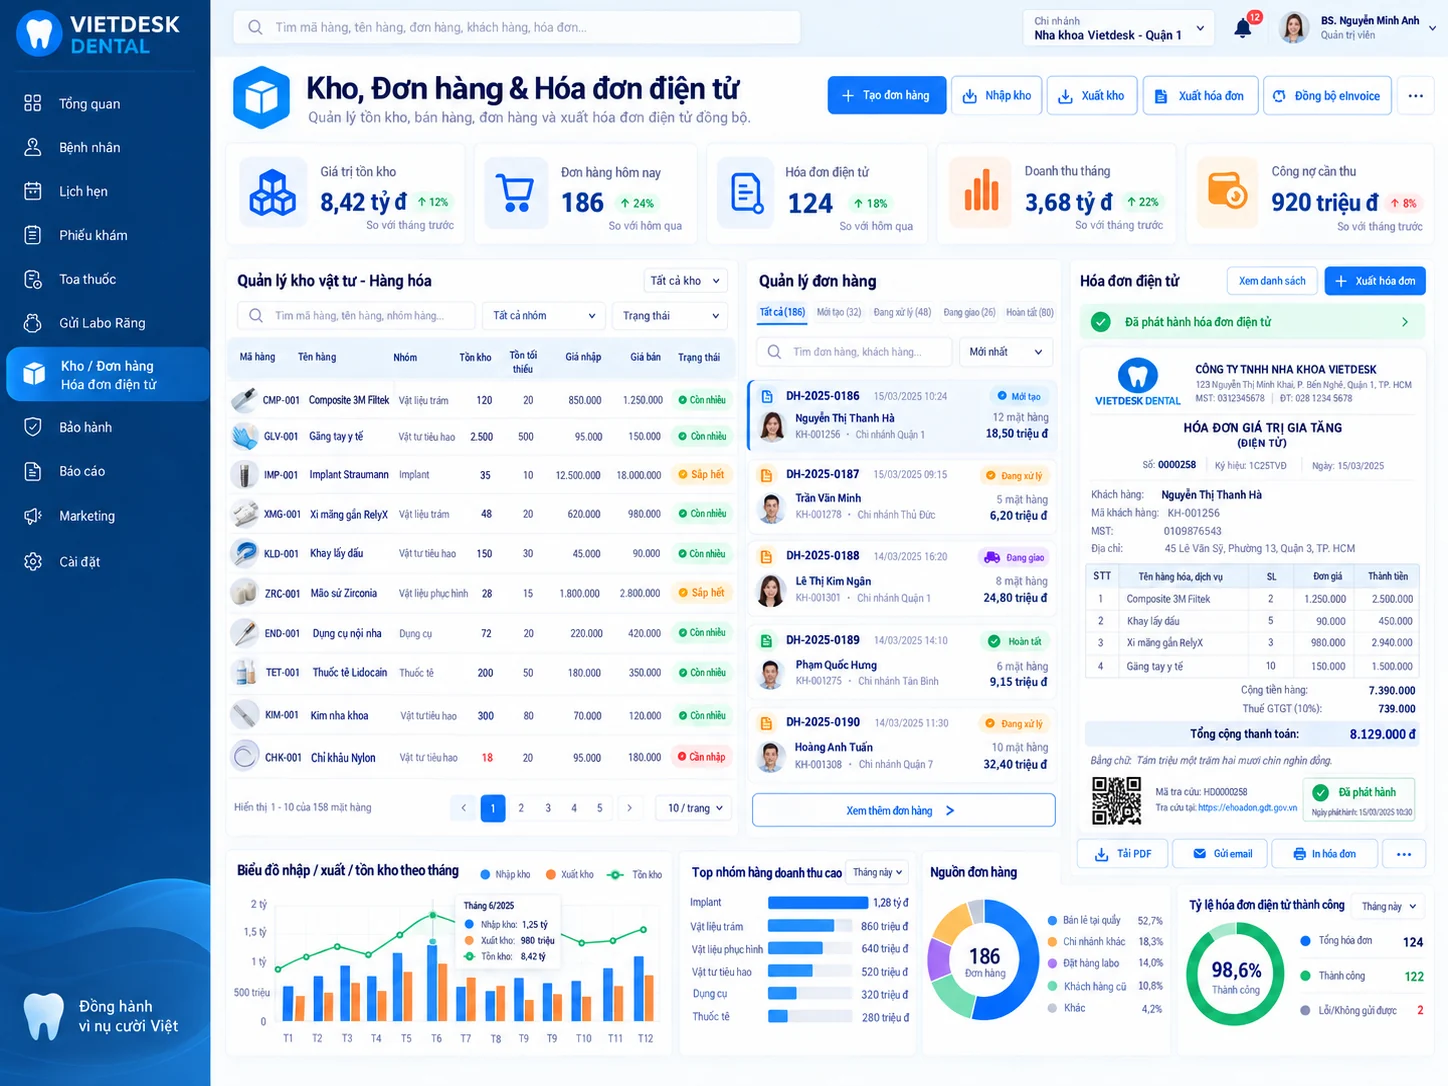The image size is (1448, 1086).
Task: Go to inventory page 2
Action: pyautogui.click(x=521, y=808)
